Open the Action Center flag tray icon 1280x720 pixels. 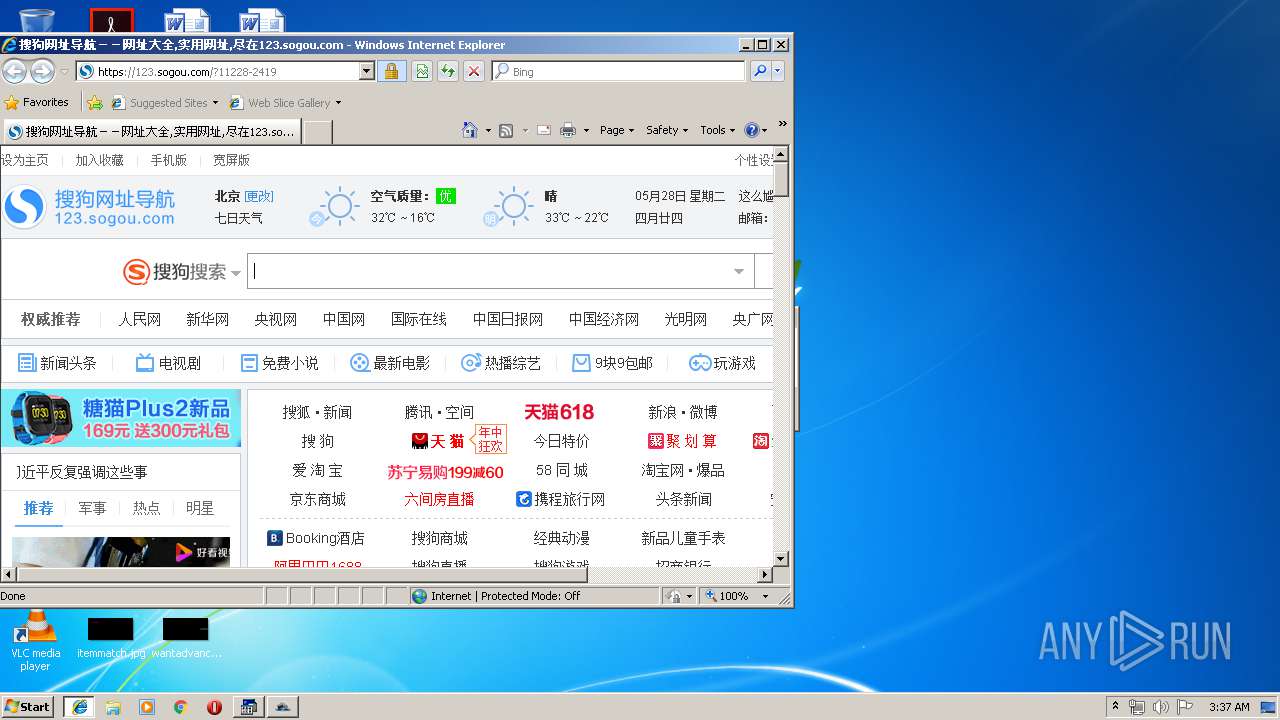1185,707
